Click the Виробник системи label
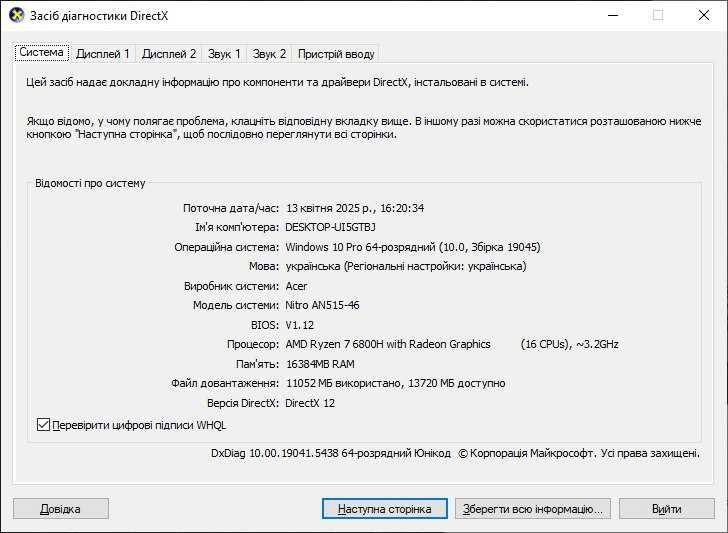 pos(232,286)
